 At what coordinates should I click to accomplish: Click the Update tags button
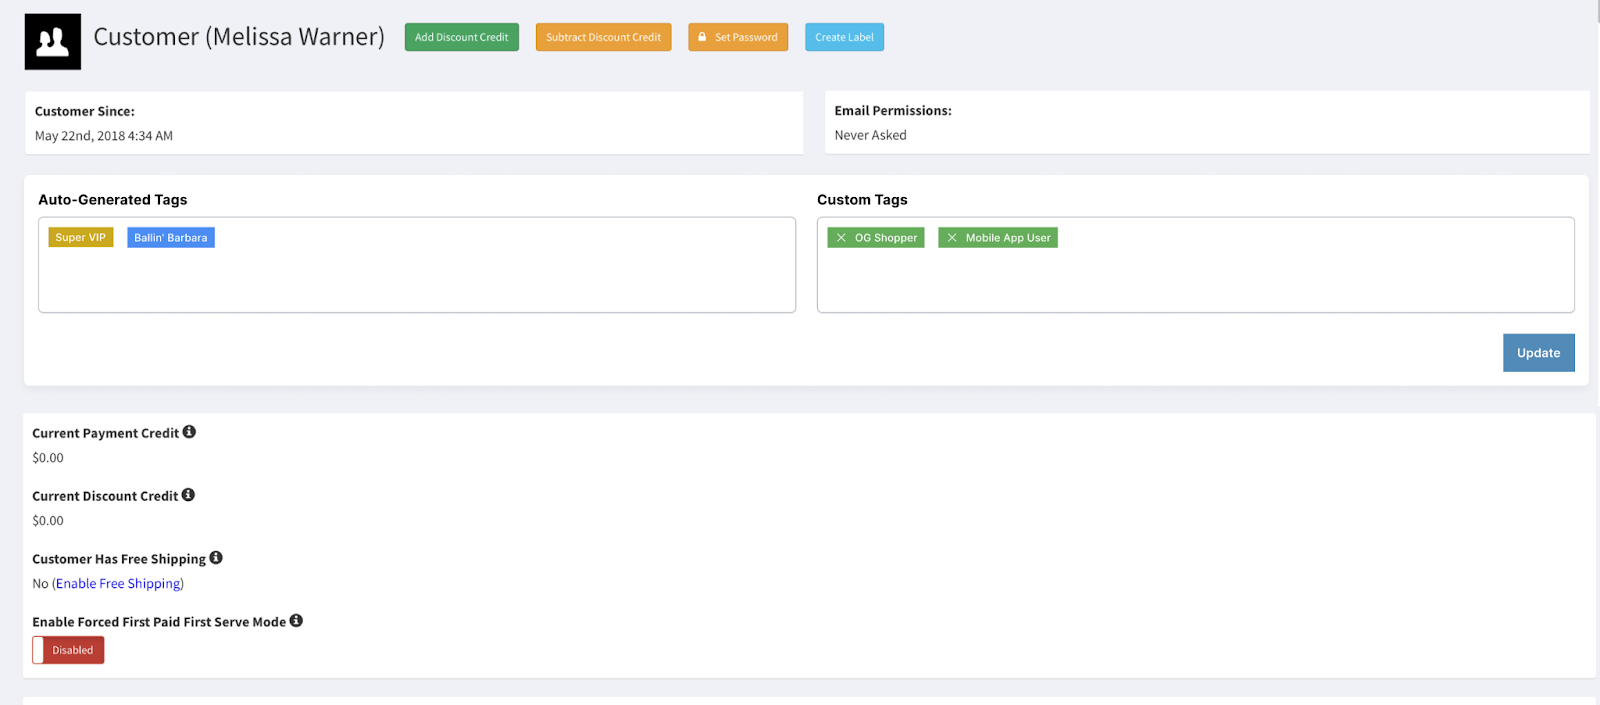tap(1538, 353)
